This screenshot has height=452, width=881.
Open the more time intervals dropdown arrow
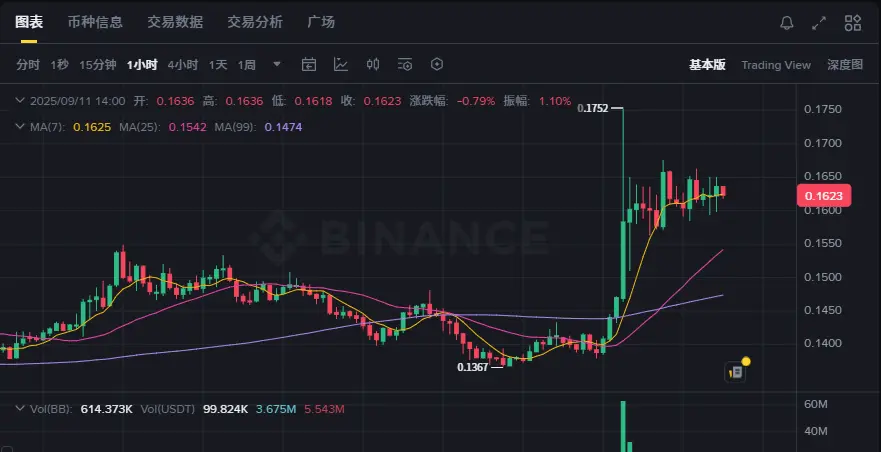pyautogui.click(x=276, y=65)
